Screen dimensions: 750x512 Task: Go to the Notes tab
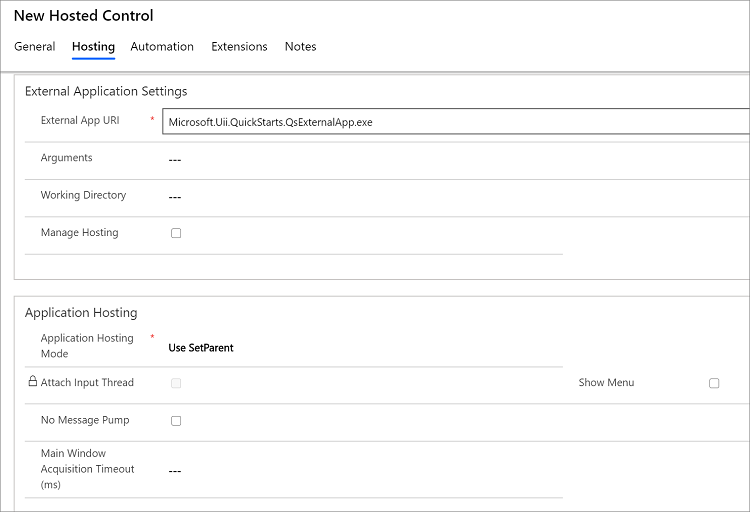point(300,46)
